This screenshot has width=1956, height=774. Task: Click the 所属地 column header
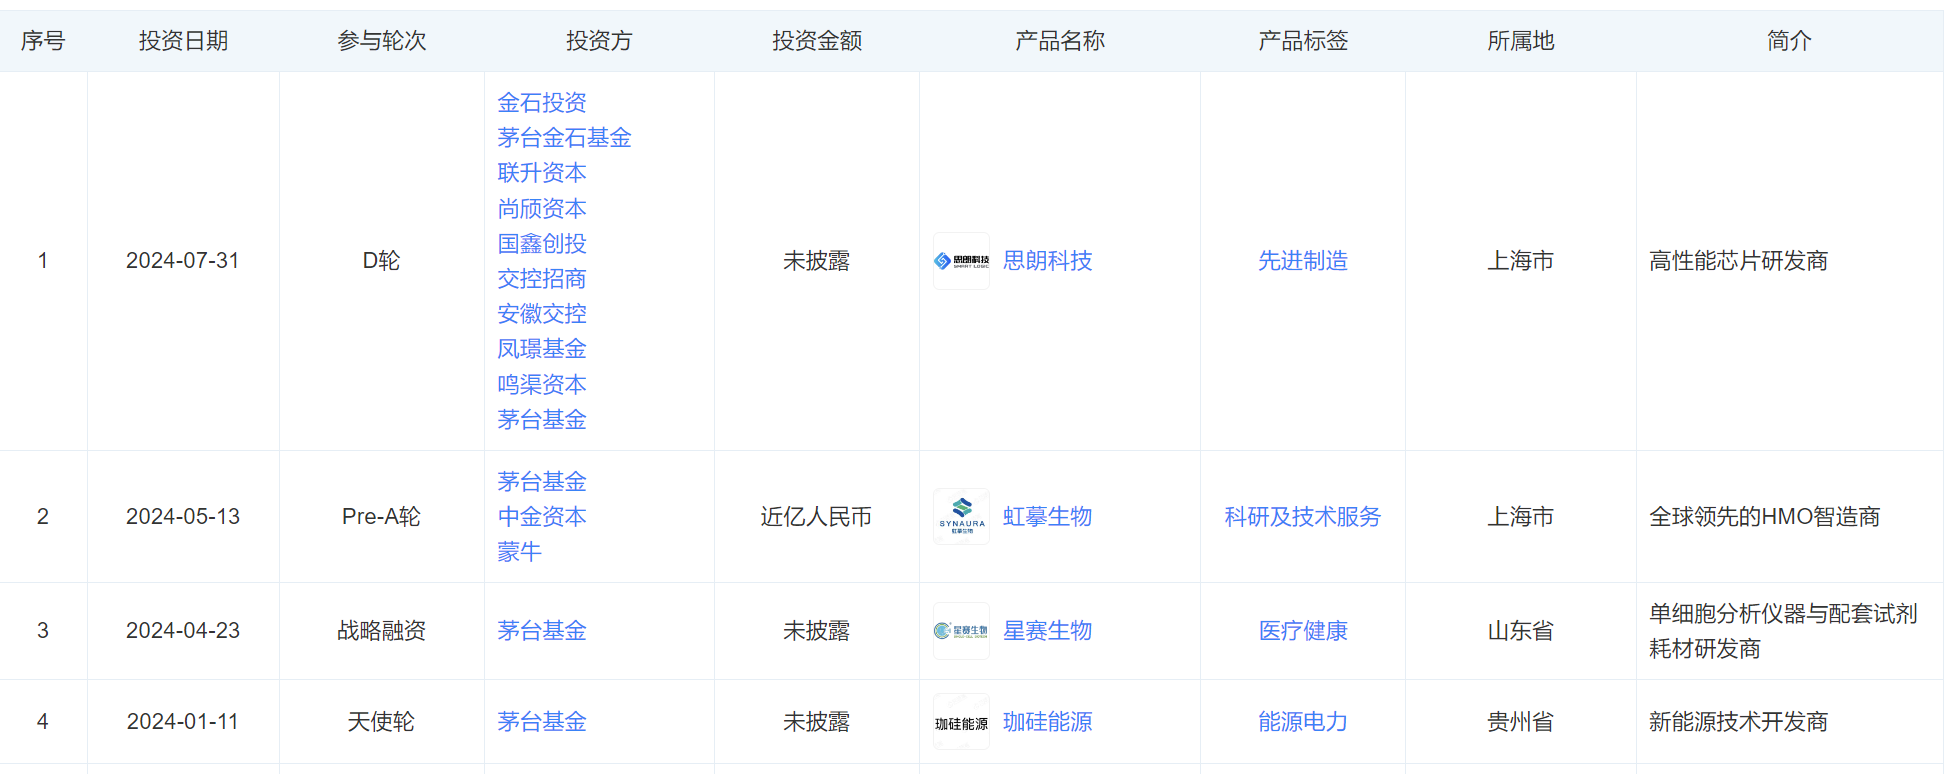(1520, 41)
